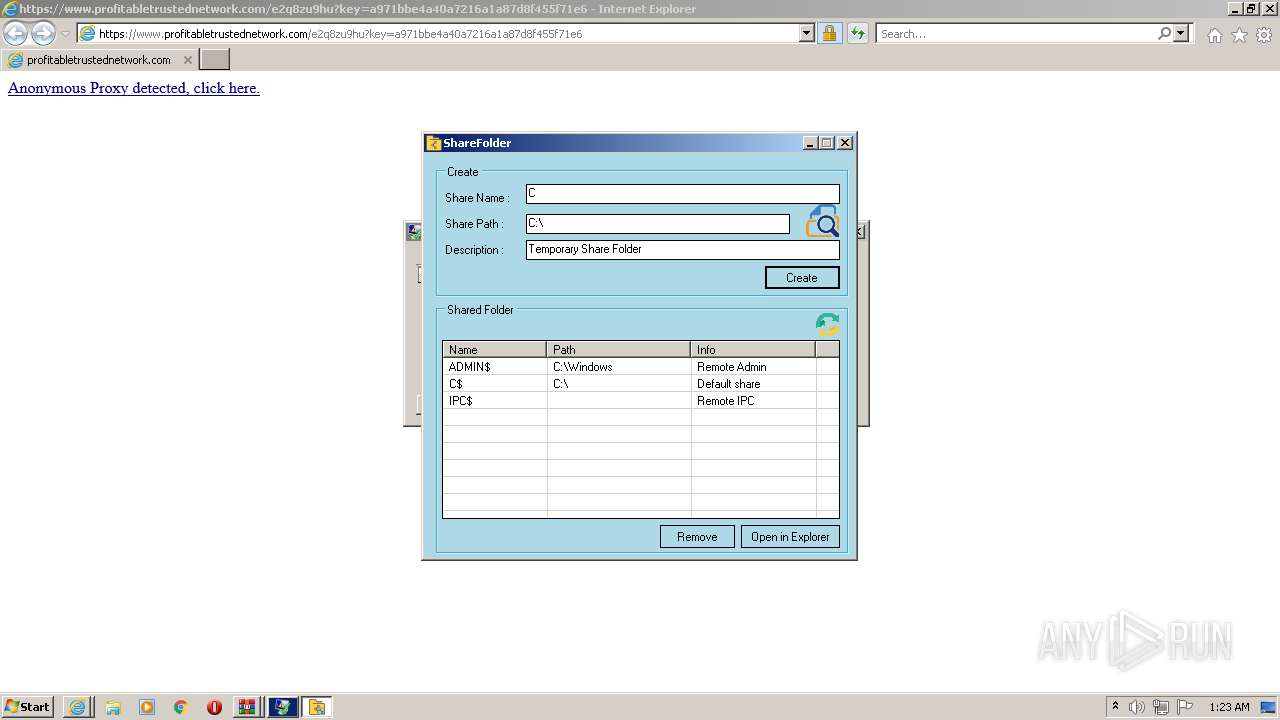The height and width of the screenshot is (720, 1280).
Task: Open the Action Center flag icon
Action: click(x=1185, y=707)
